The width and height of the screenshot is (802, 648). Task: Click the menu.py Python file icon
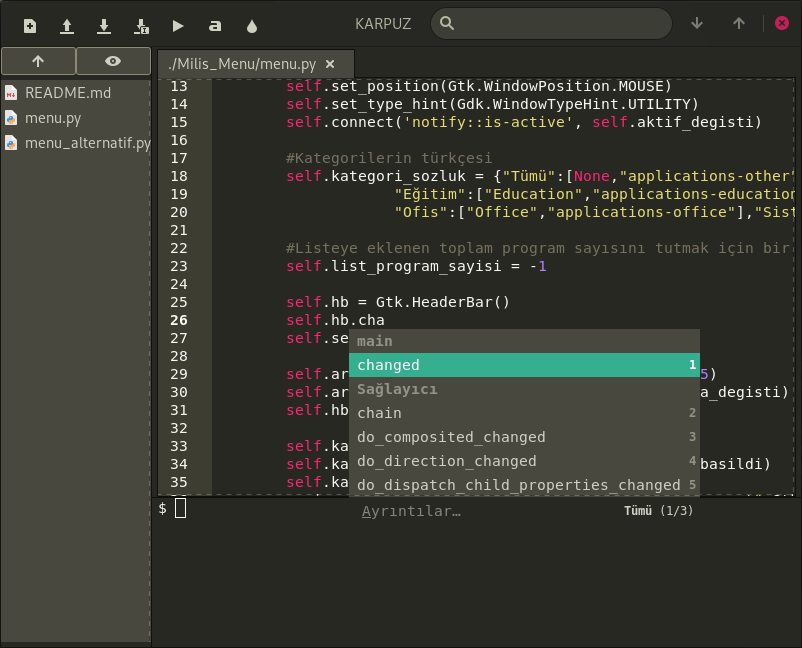(11, 118)
